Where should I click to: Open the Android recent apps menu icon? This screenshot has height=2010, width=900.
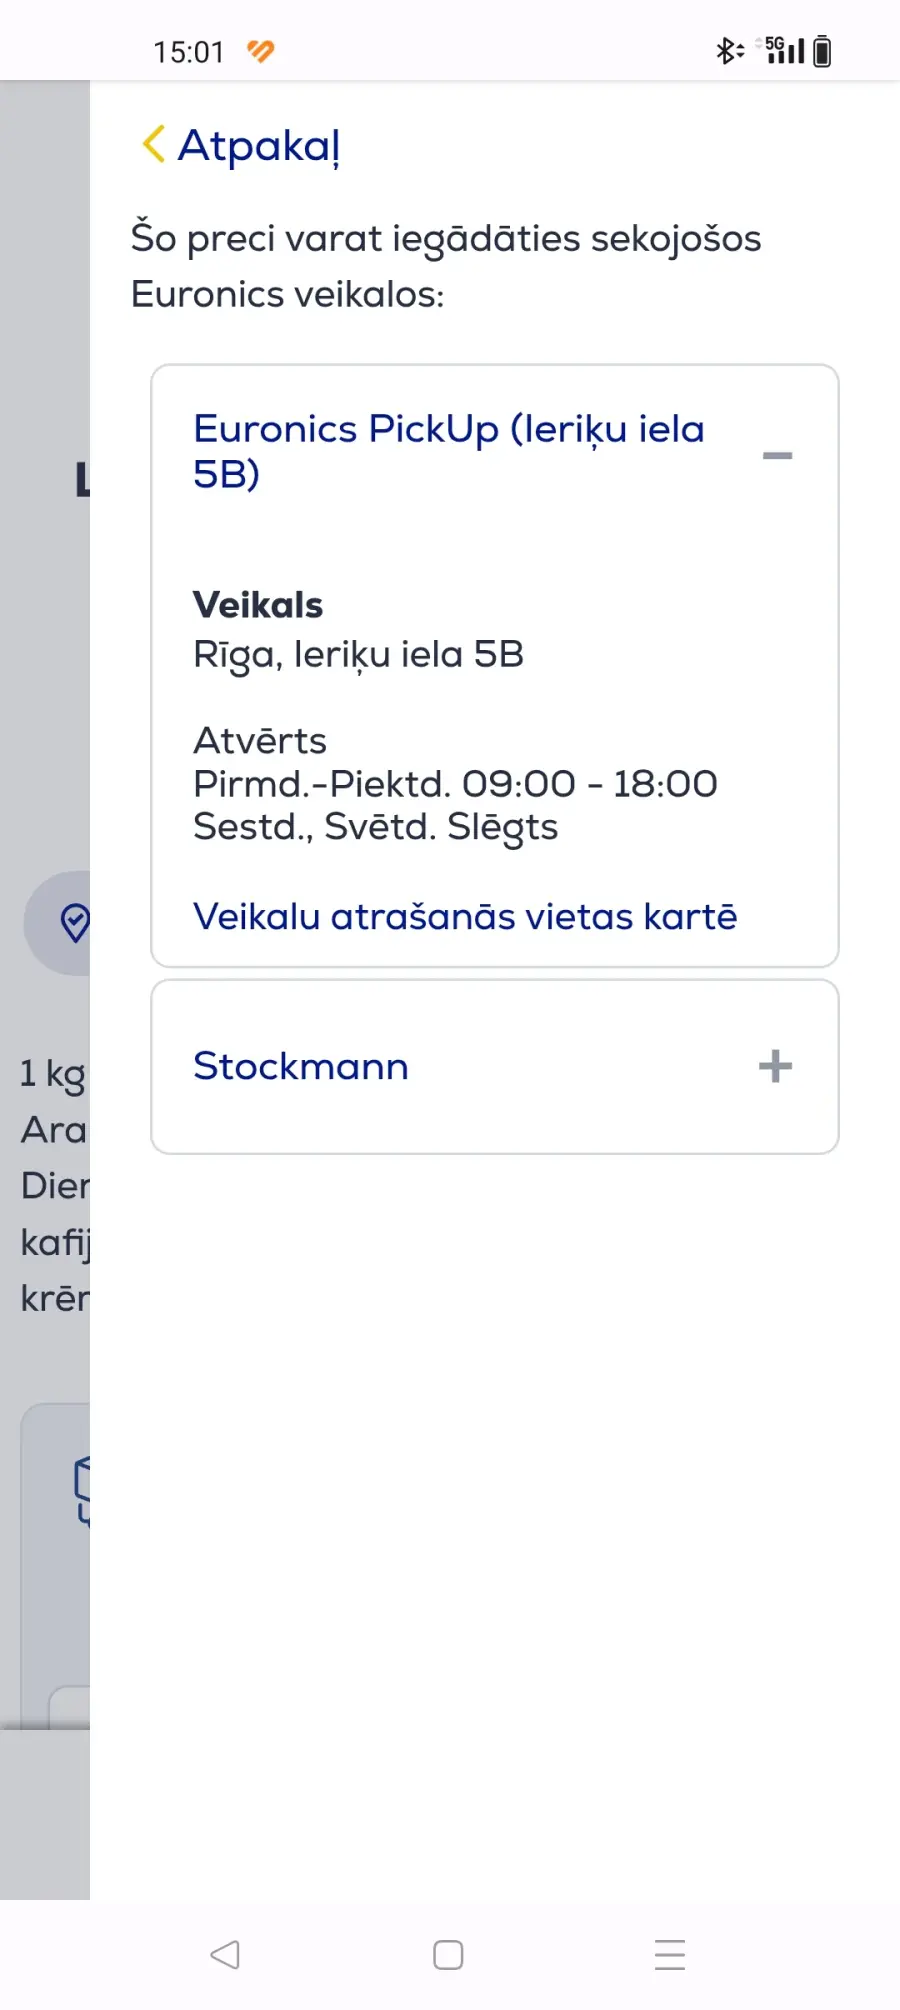[x=670, y=1954]
